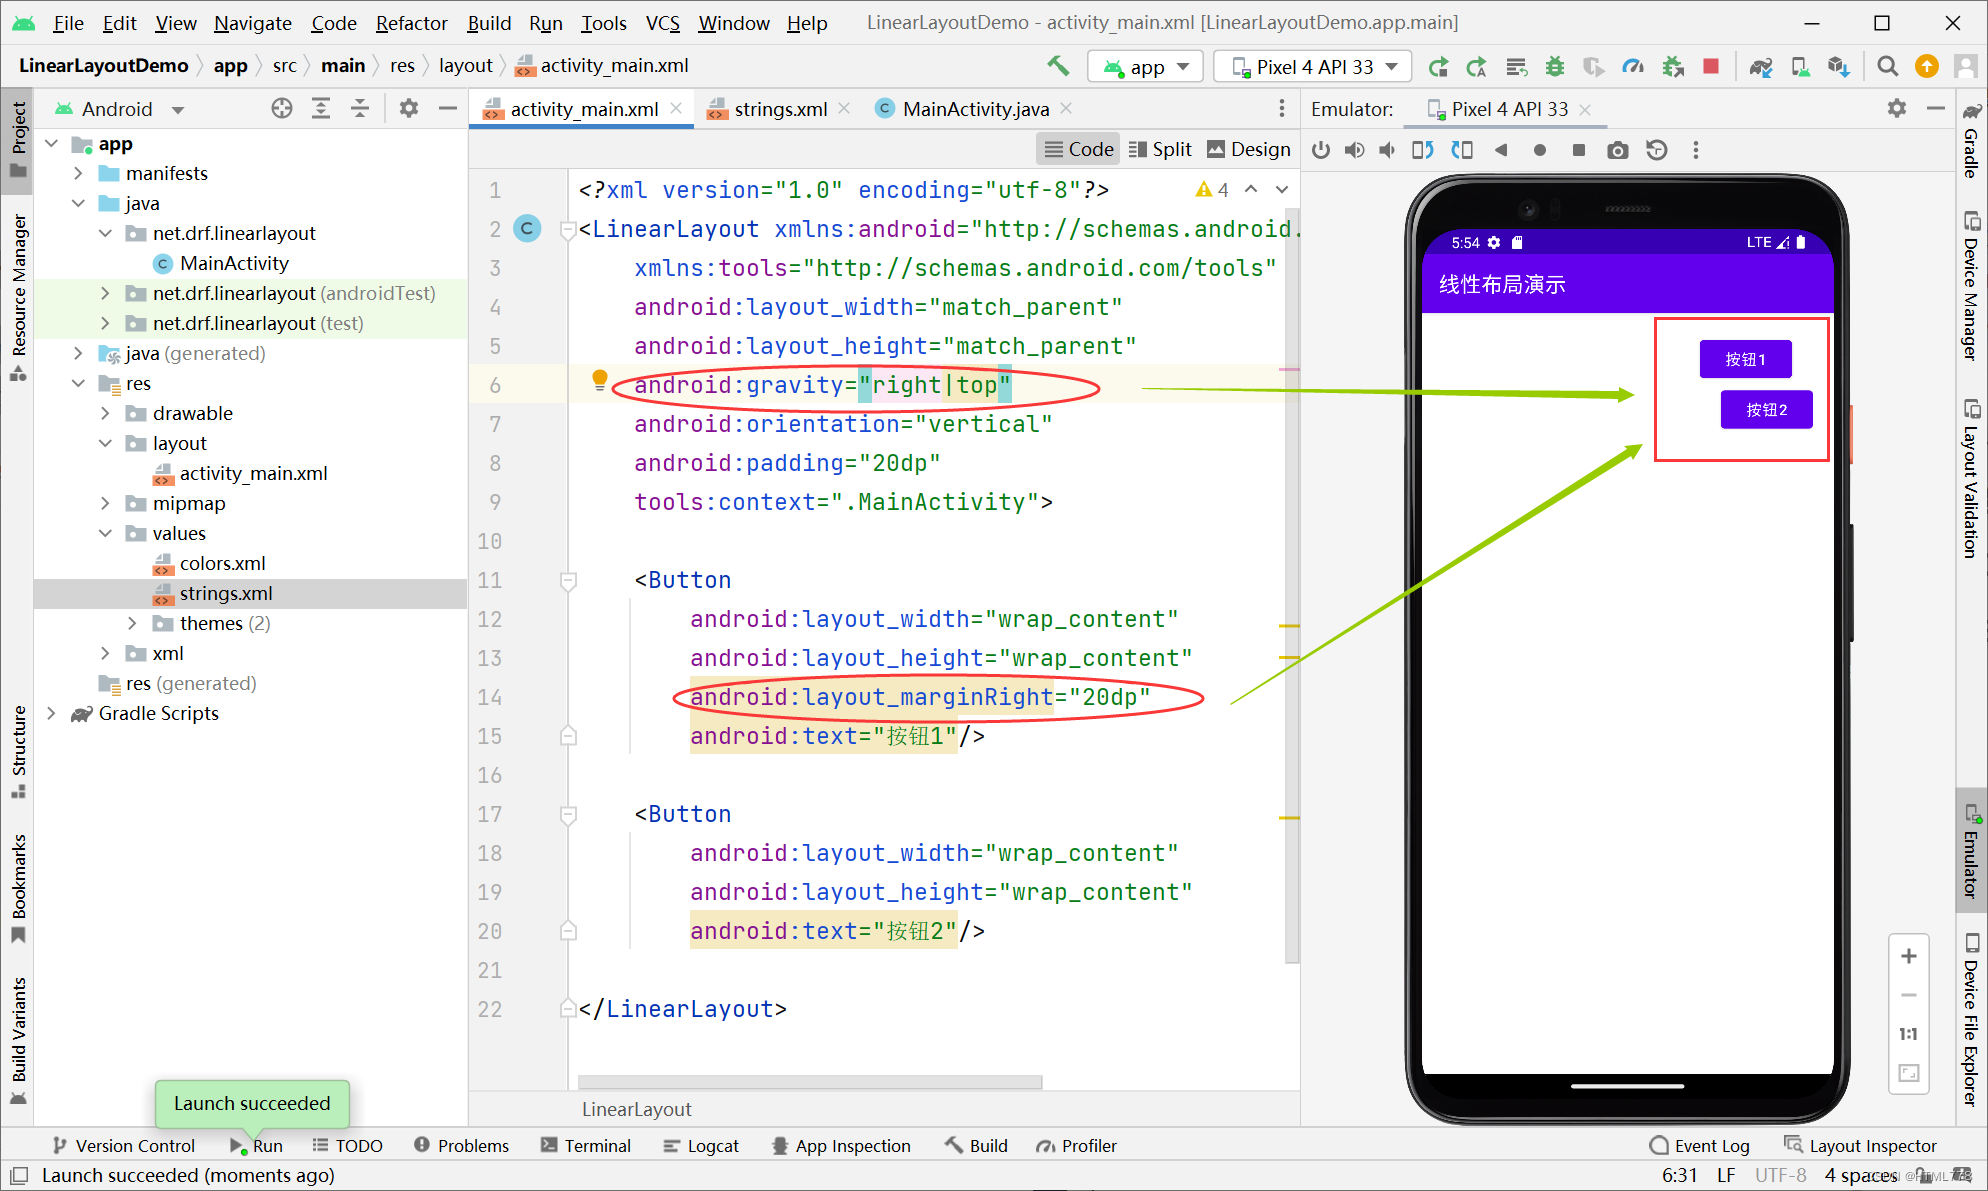Switch editor to Design view mode
Image resolution: width=1988 pixels, height=1191 pixels.
tap(1249, 149)
